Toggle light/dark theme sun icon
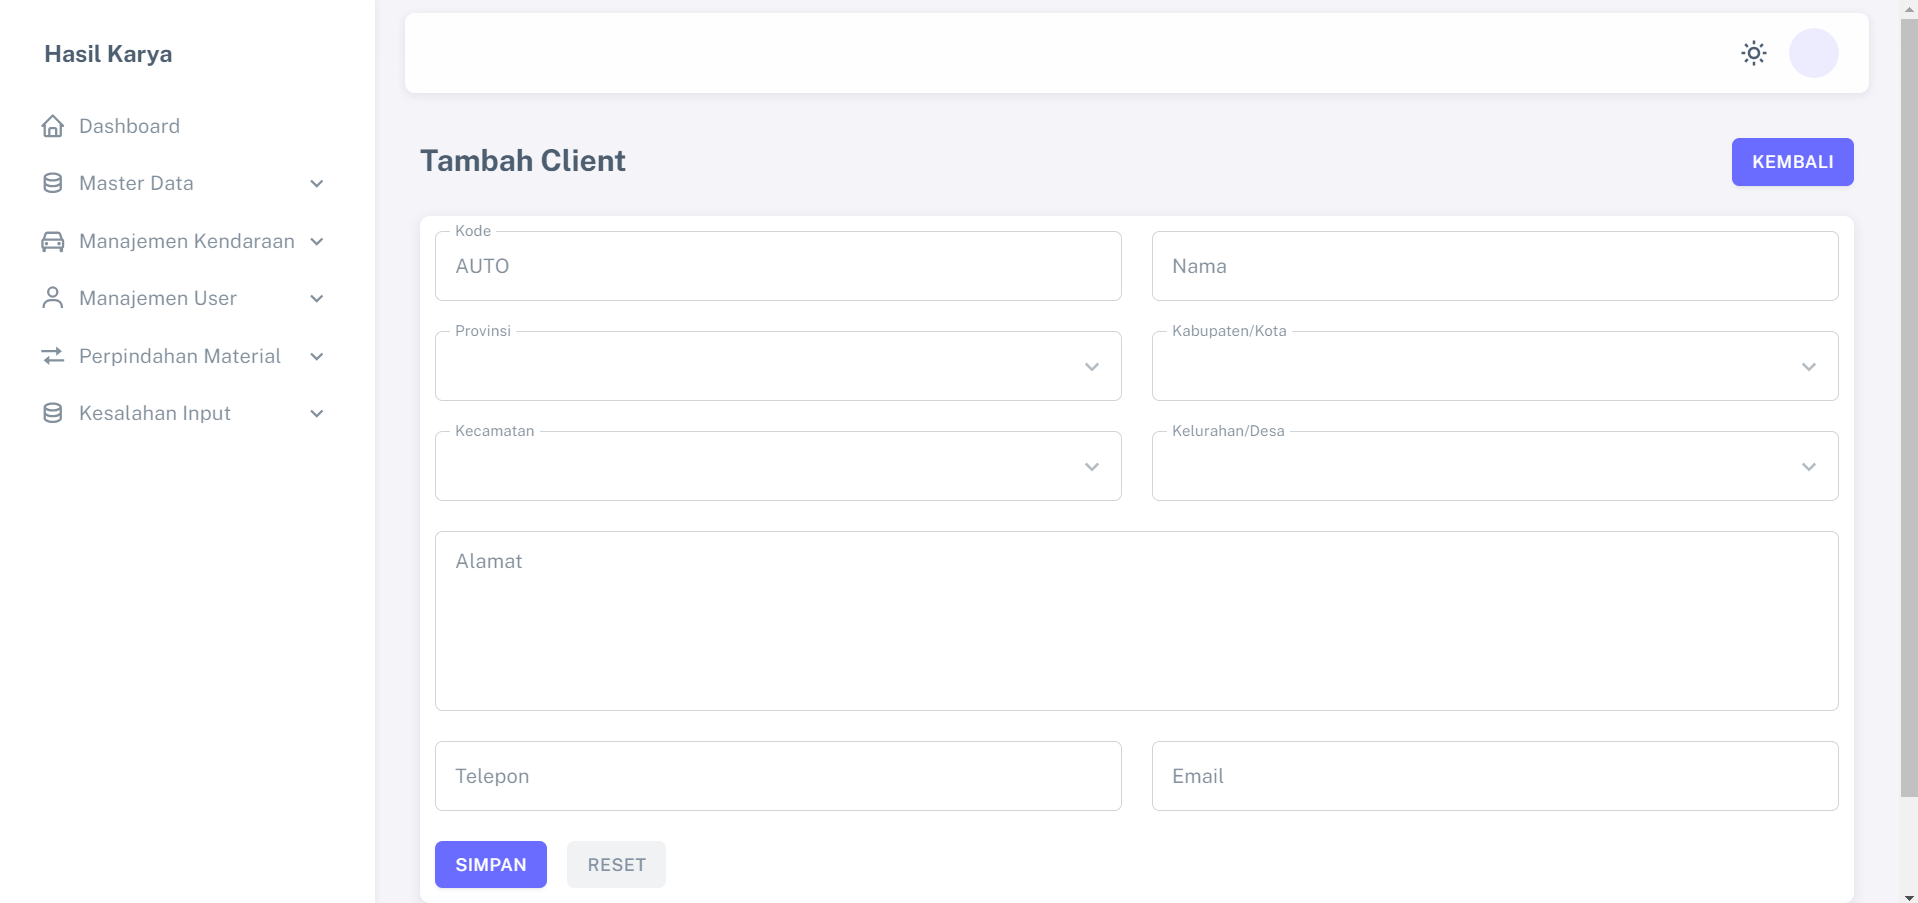The height and width of the screenshot is (903, 1918). click(1753, 53)
